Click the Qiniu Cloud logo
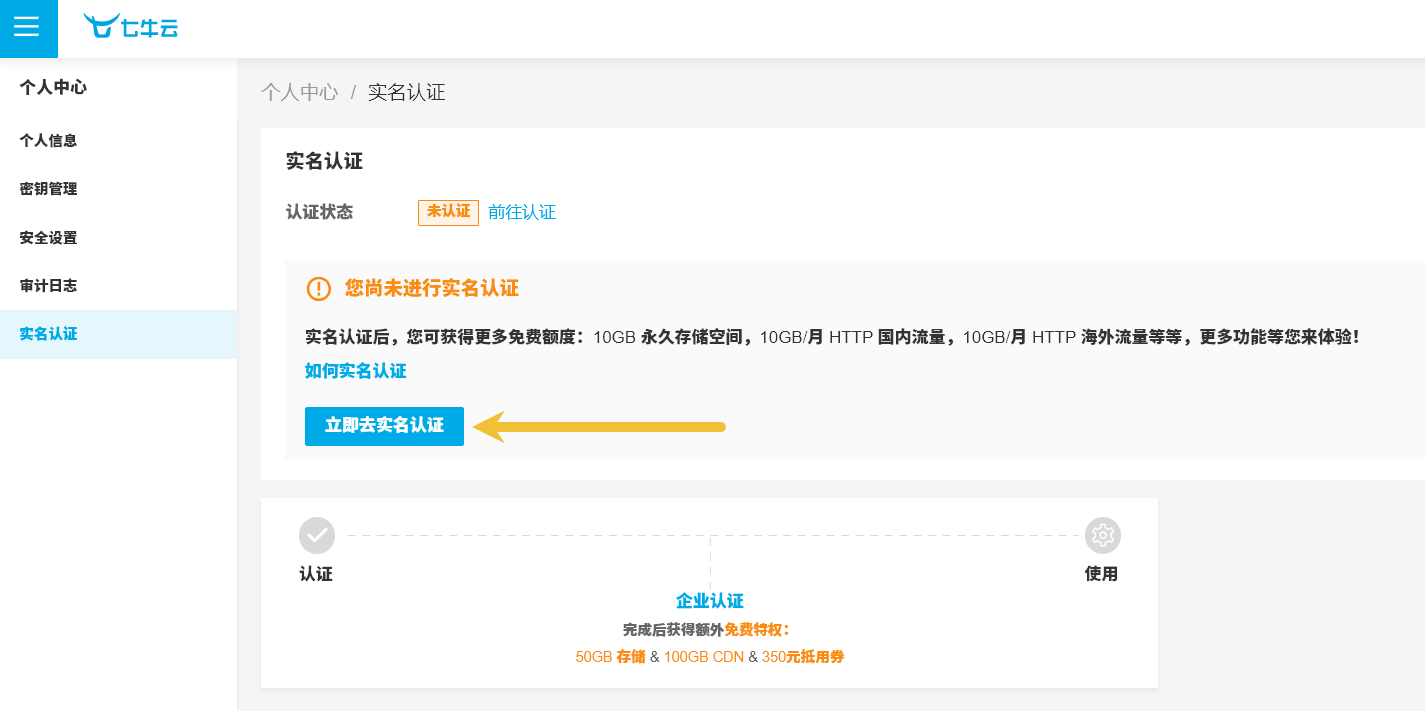 point(131,27)
